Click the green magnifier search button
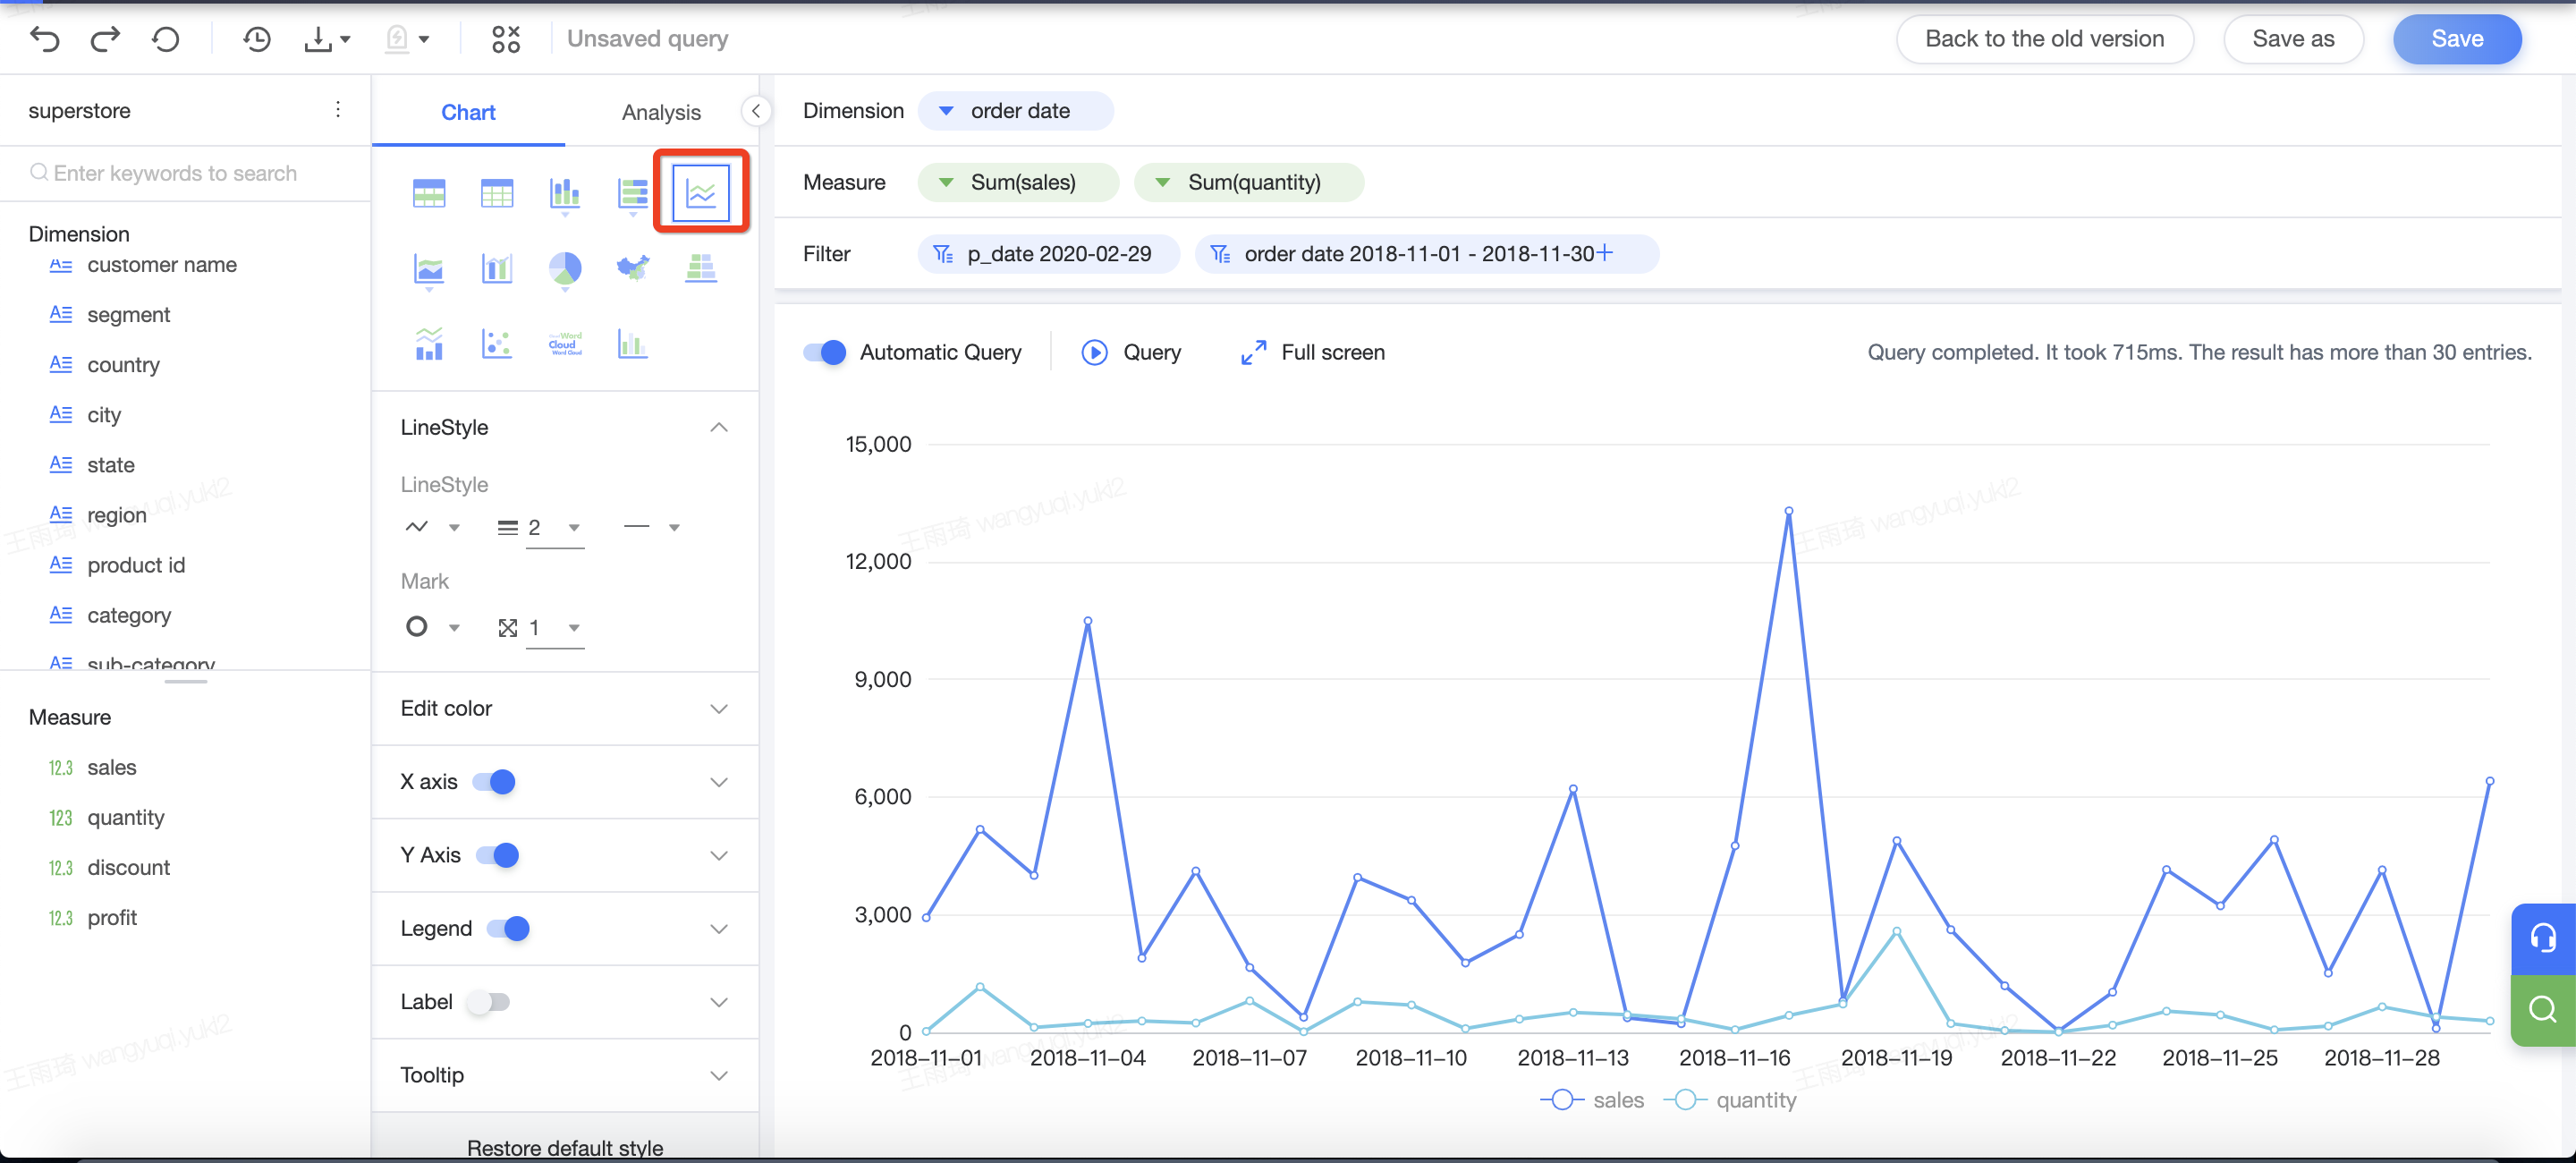The image size is (2576, 1163). (x=2542, y=1009)
